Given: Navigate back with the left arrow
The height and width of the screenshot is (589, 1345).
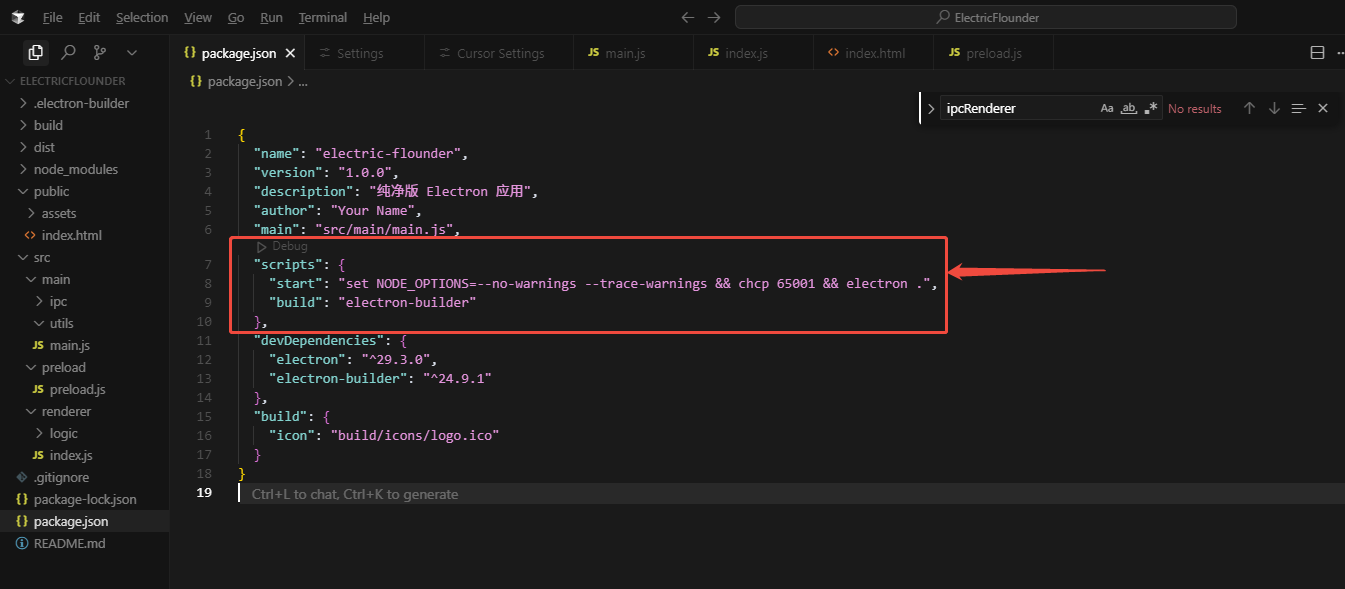Looking at the screenshot, I should [x=687, y=17].
